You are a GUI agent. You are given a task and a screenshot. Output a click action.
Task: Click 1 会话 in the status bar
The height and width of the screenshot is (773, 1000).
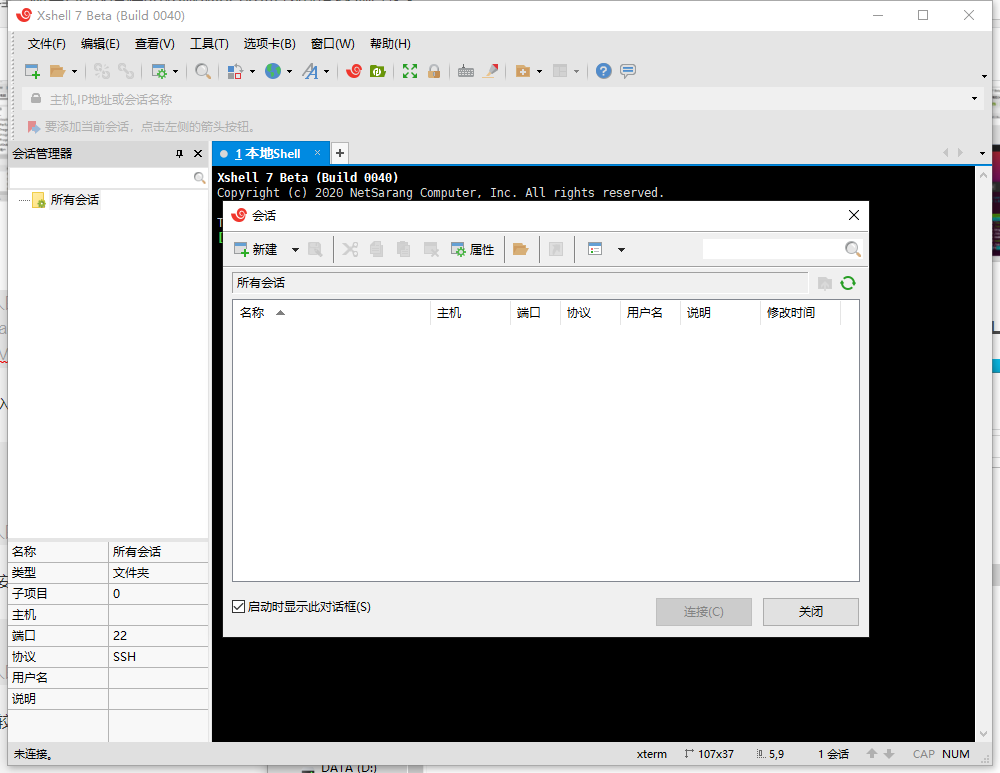[834, 755]
